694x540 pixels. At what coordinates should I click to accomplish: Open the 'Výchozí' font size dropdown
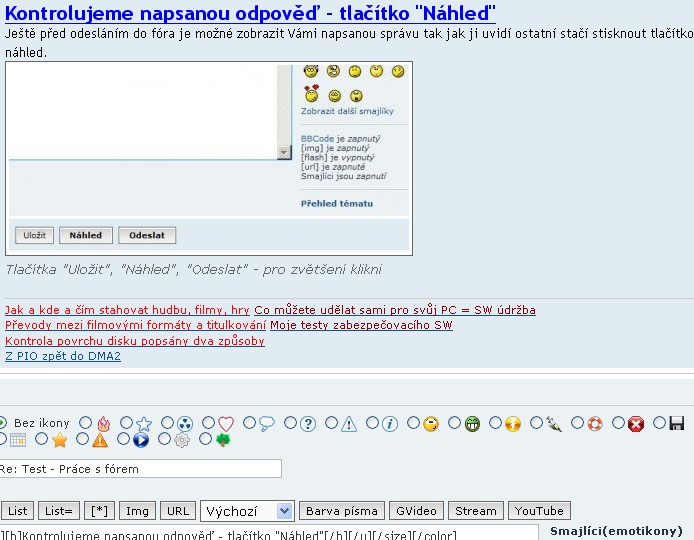point(247,511)
